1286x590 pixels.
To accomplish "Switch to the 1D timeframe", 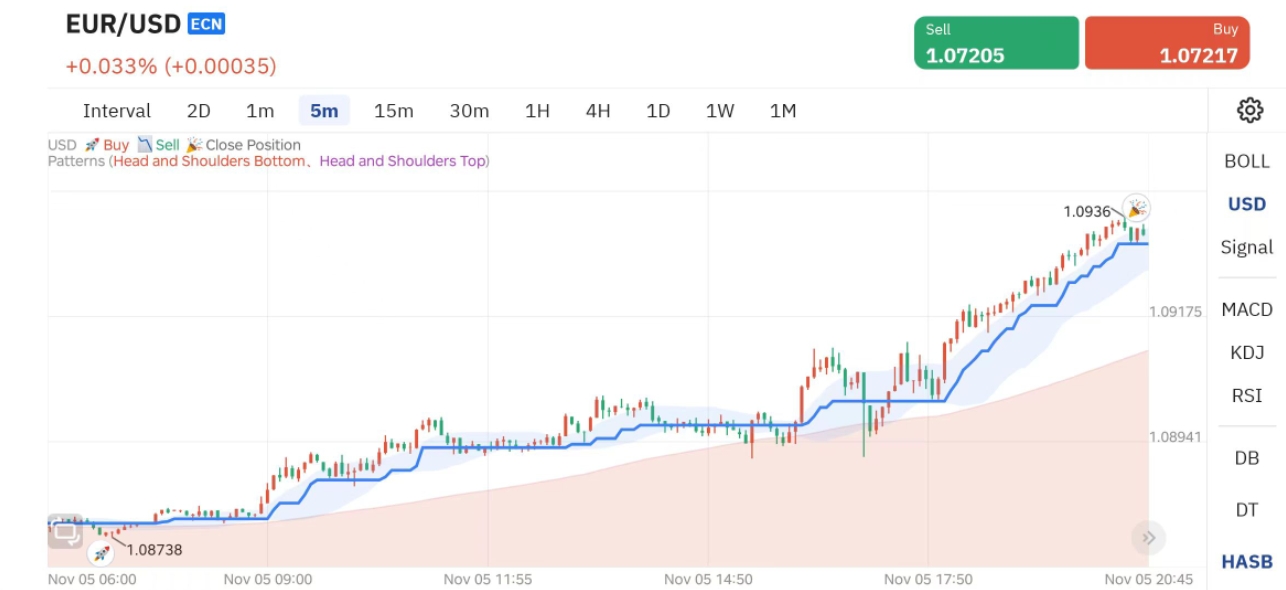I will (x=657, y=111).
